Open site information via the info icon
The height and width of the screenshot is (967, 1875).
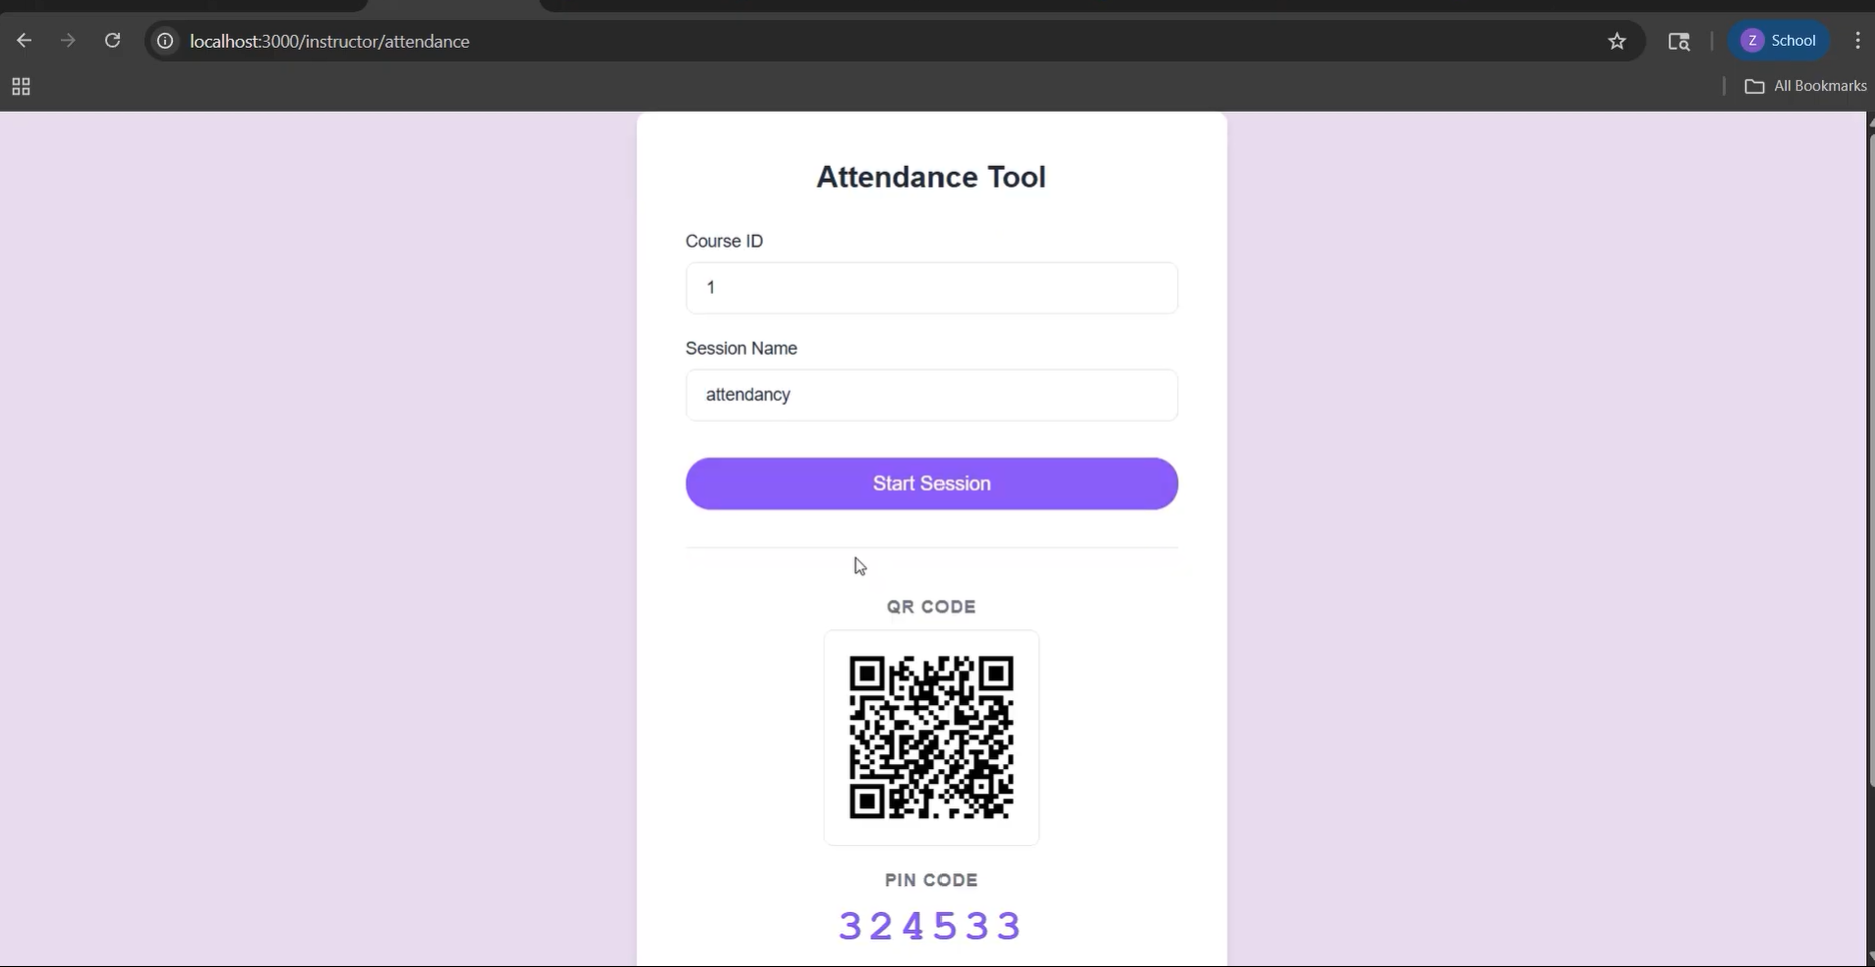coord(164,41)
